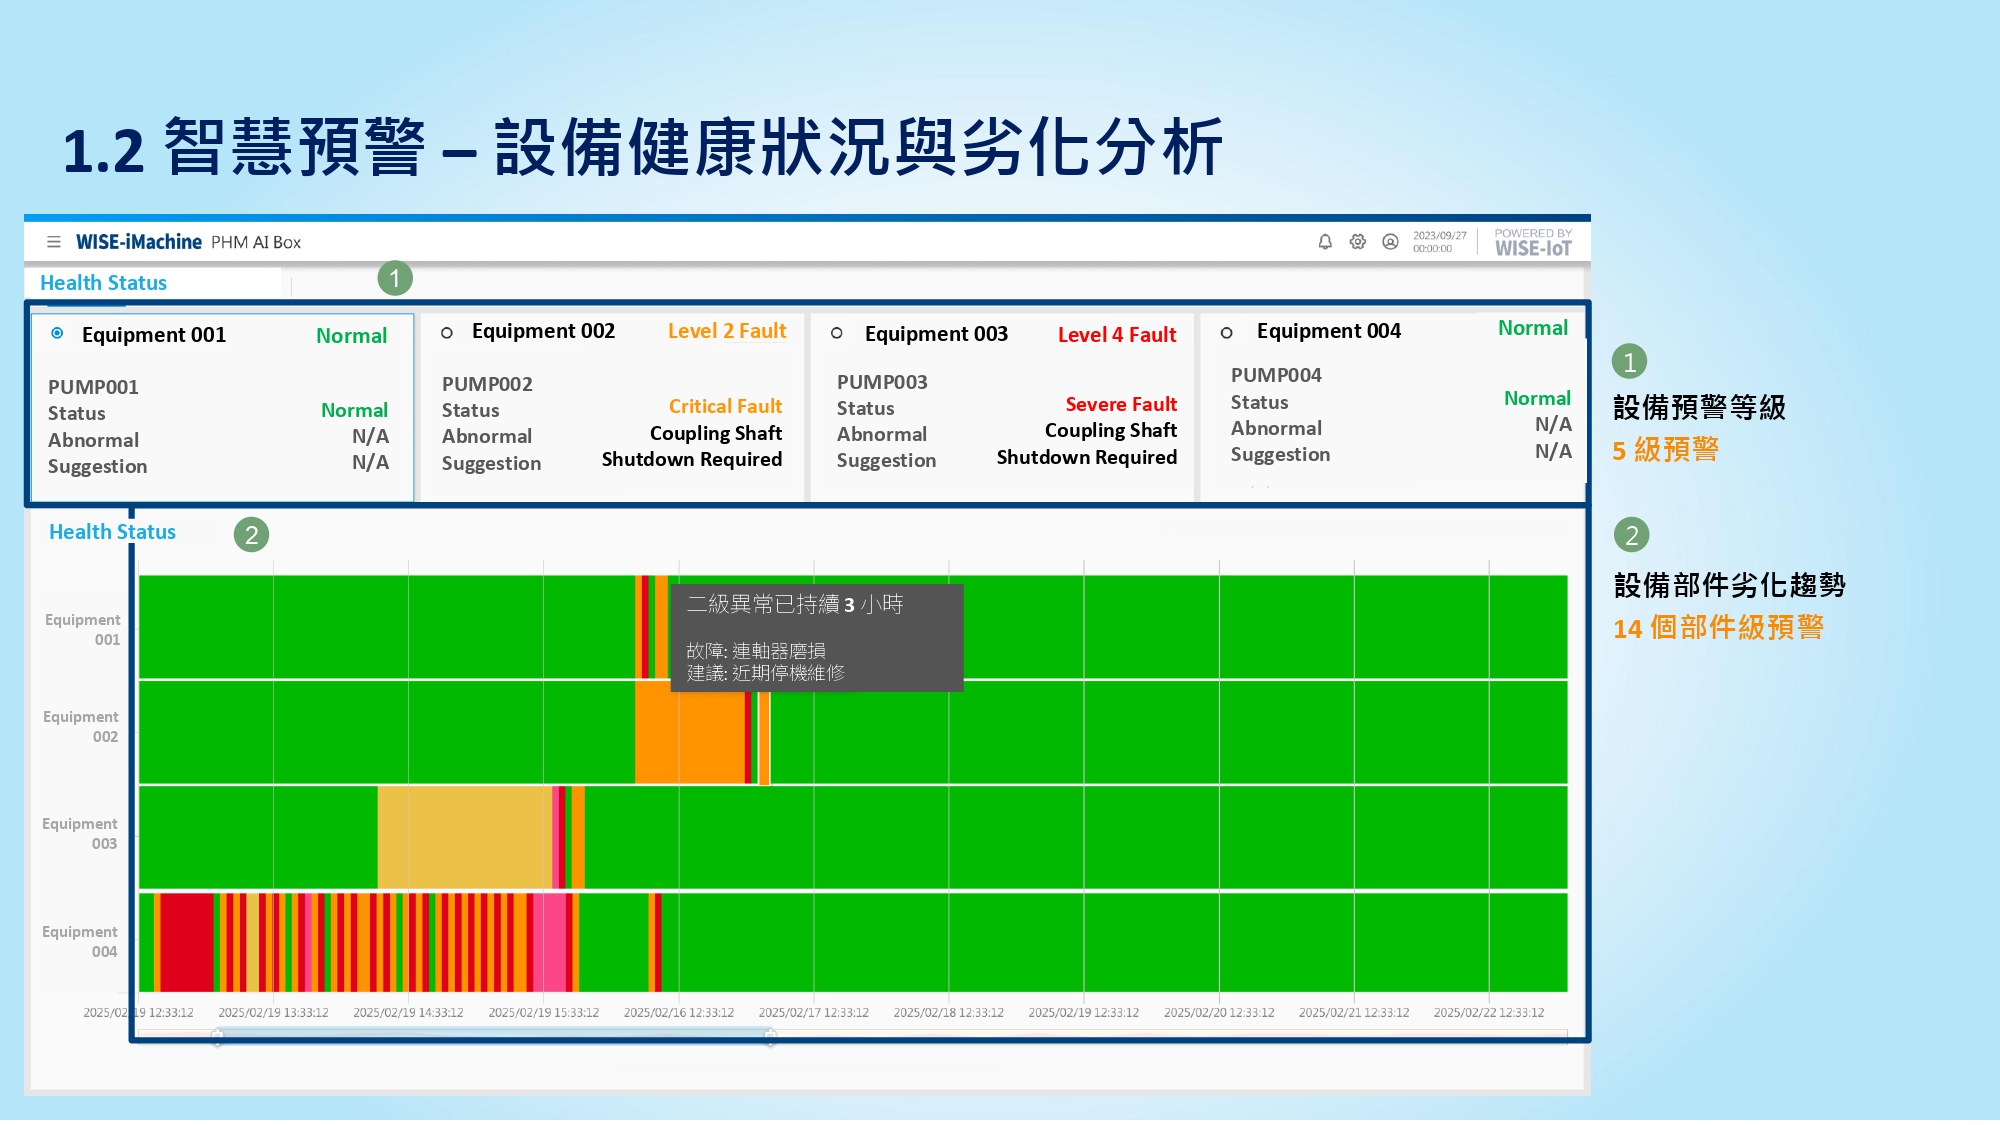Select the Equipment 001 radio button
Viewport: 2000px width, 1125px height.
(57, 333)
